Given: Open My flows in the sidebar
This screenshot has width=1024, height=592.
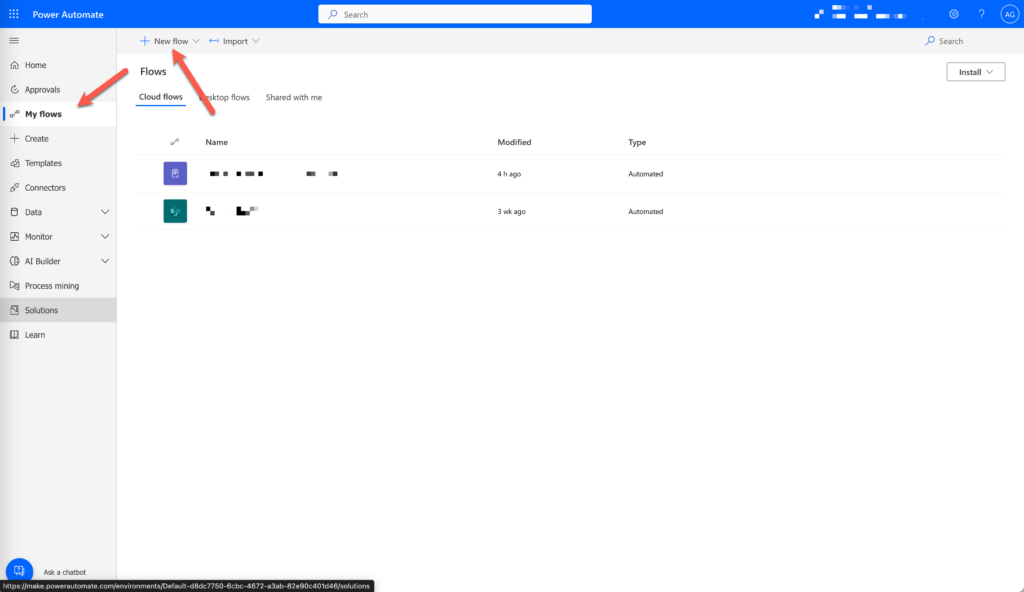Looking at the screenshot, I should click(58, 114).
